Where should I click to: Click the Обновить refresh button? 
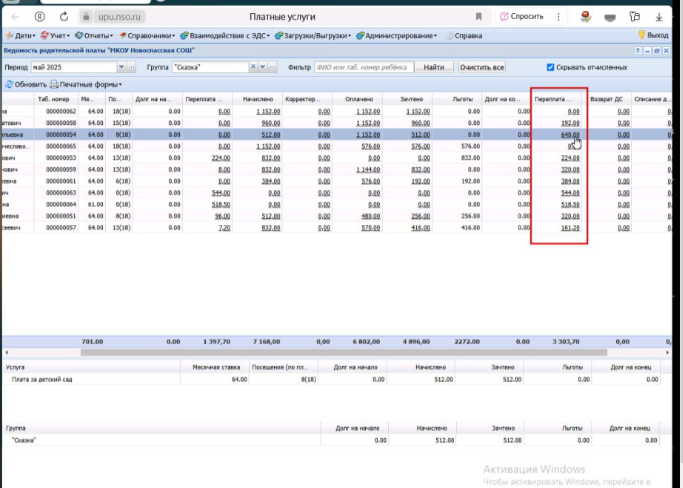point(26,85)
